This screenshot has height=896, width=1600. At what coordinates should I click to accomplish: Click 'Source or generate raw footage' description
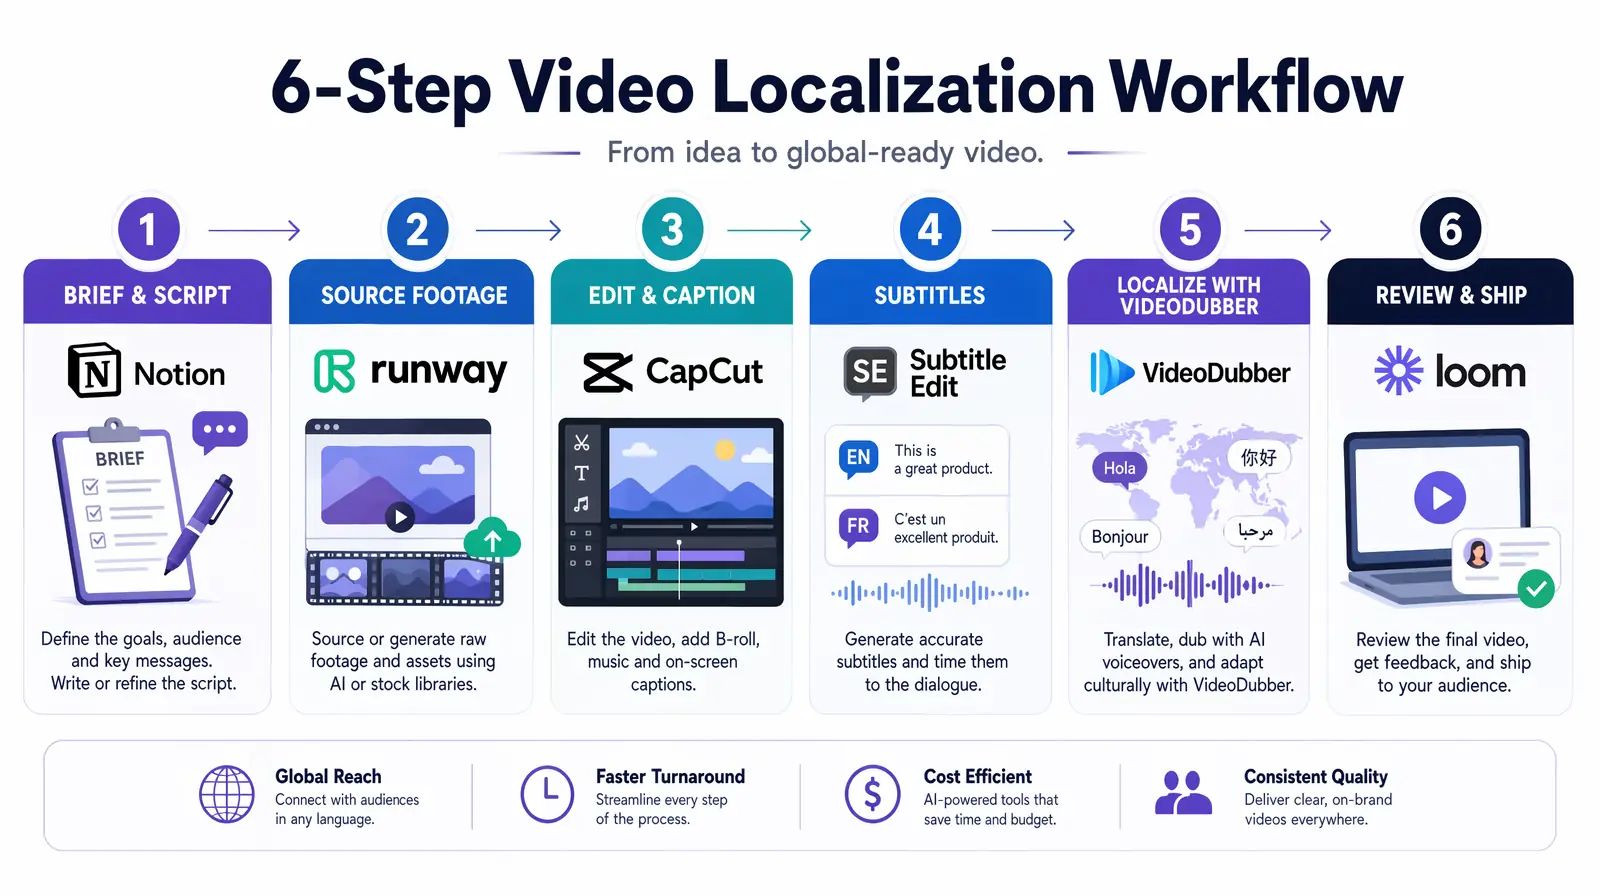pyautogui.click(x=403, y=661)
